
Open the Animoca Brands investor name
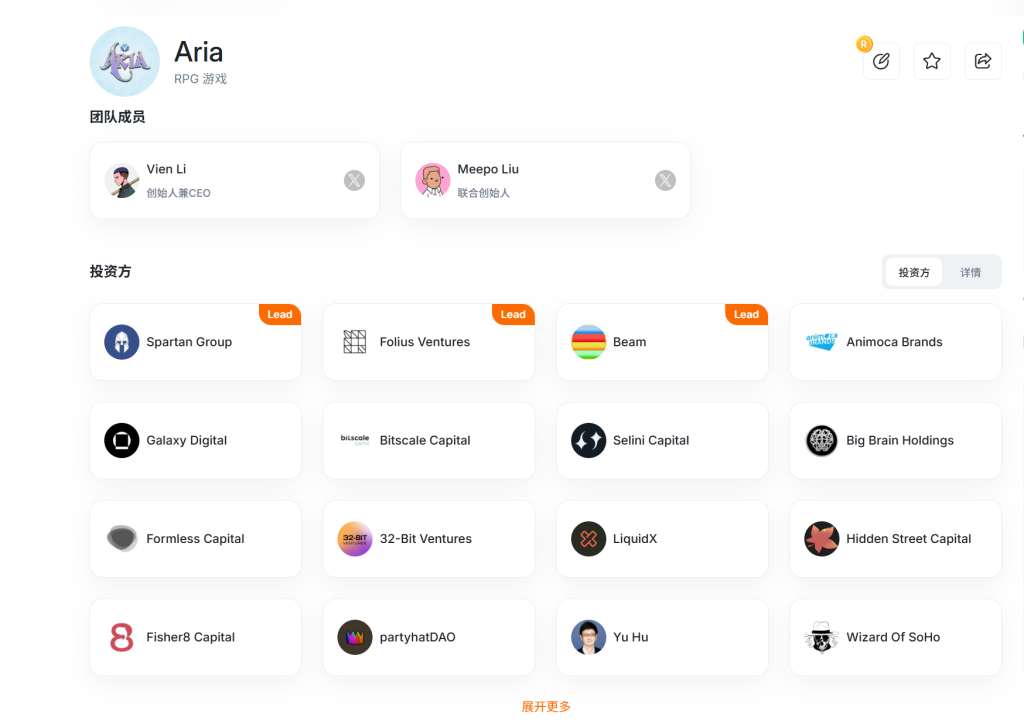[x=894, y=342]
